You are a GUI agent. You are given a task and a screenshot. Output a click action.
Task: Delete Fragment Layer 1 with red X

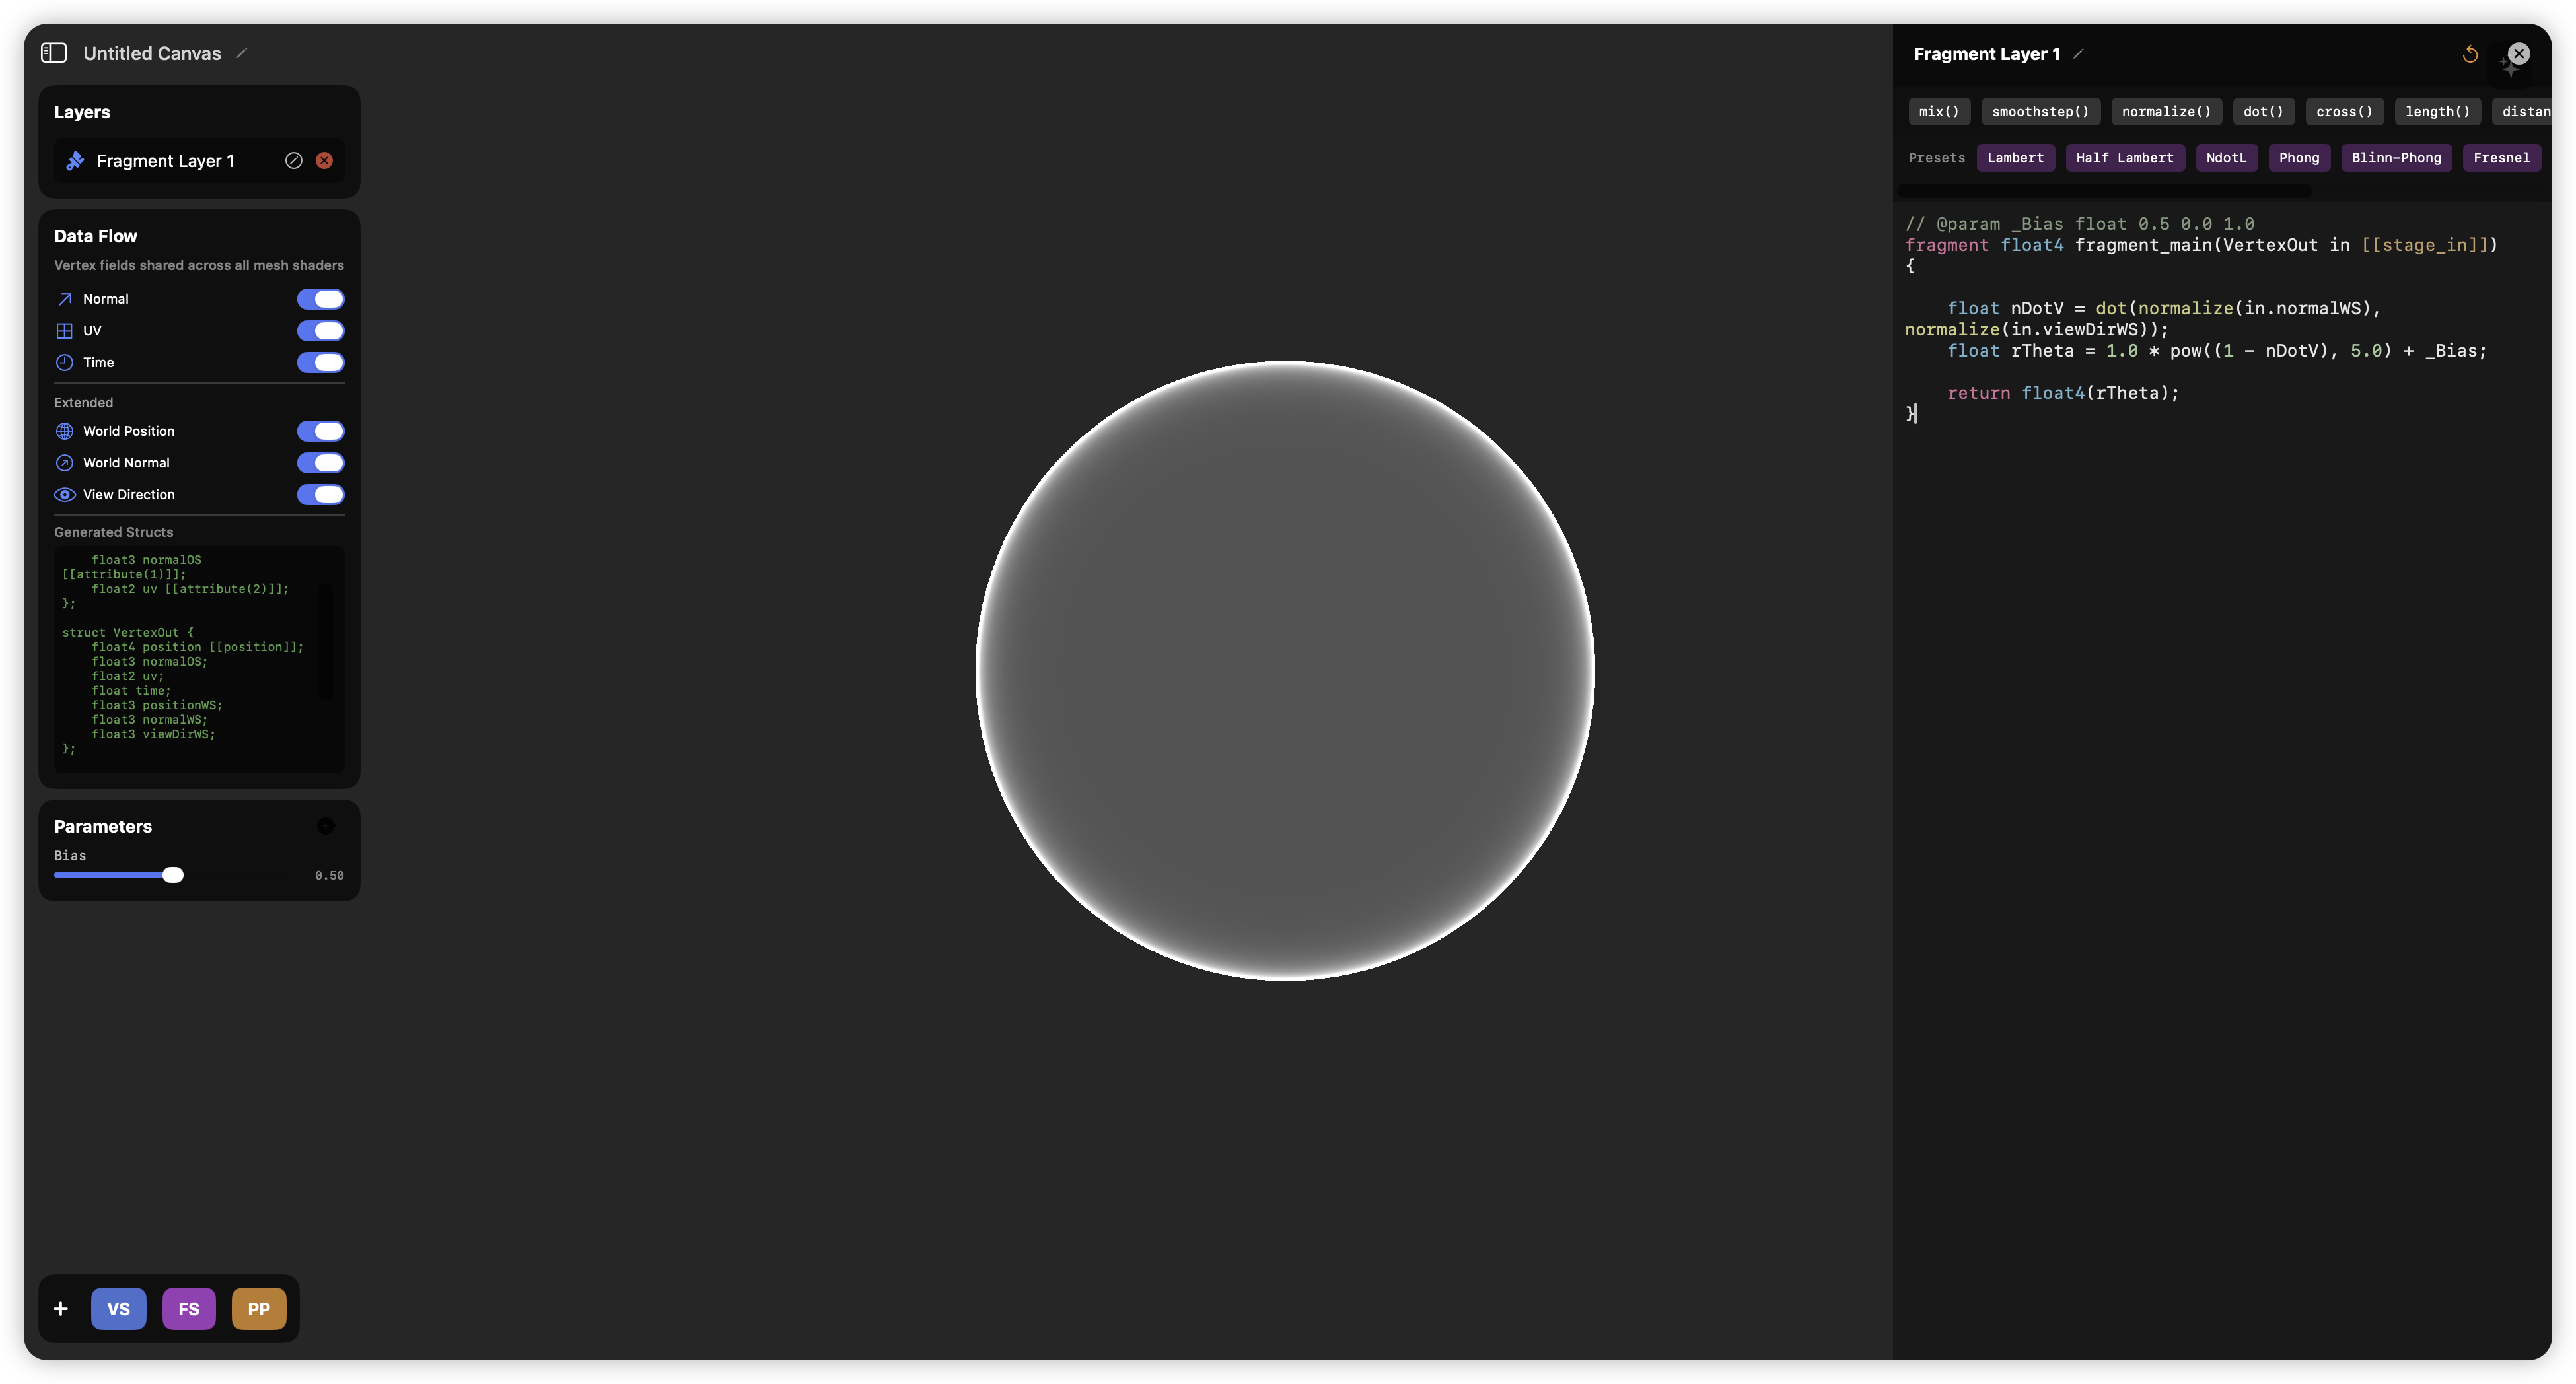click(324, 161)
